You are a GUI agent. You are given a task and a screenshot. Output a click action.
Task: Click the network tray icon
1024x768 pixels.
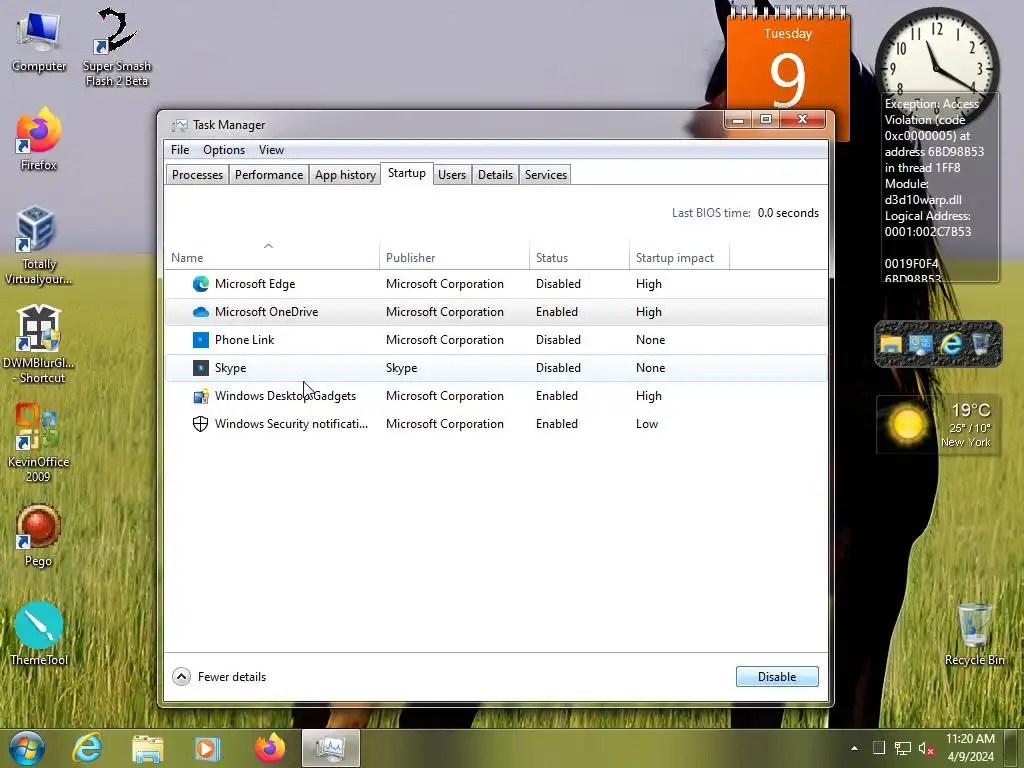pyautogui.click(x=903, y=748)
